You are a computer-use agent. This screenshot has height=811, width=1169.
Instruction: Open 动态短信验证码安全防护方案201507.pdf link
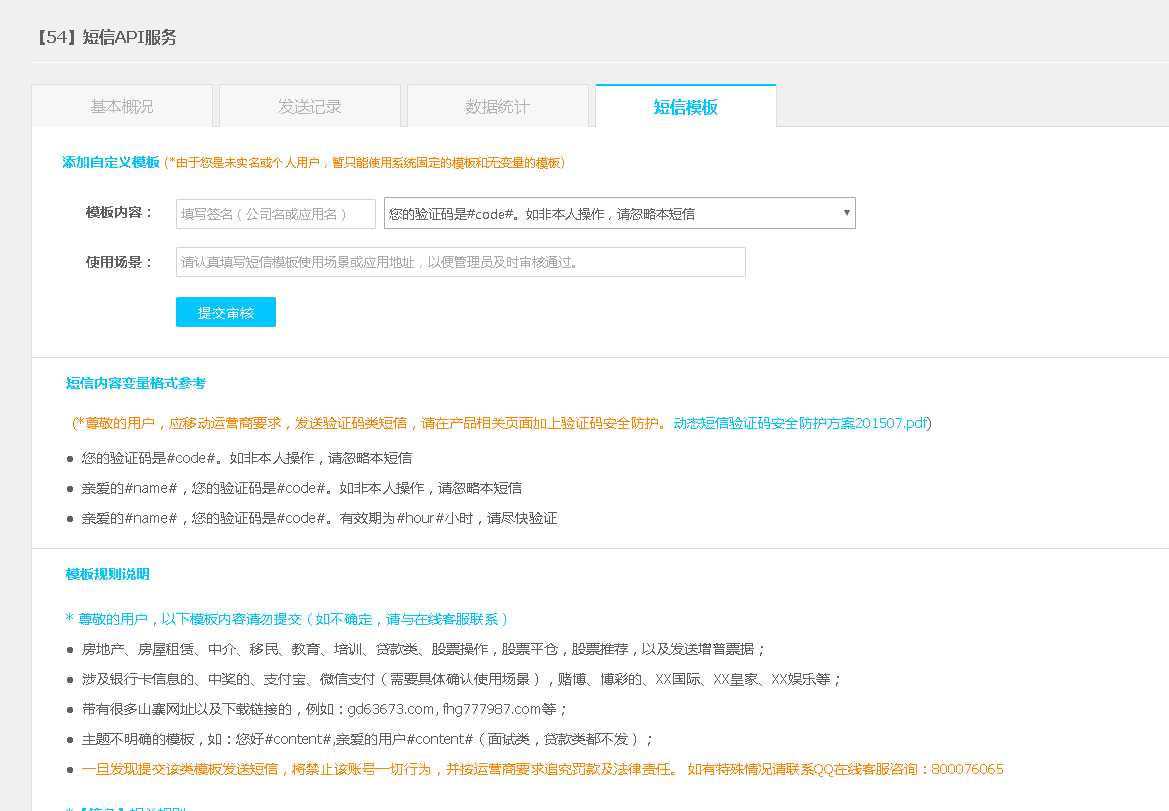coord(801,423)
